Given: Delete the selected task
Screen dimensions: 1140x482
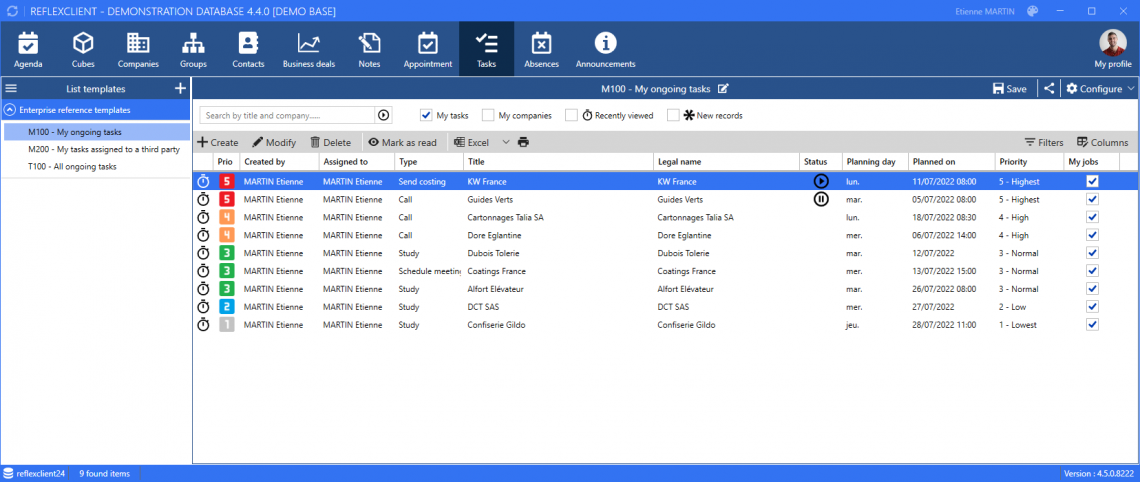Looking at the screenshot, I should 331,142.
